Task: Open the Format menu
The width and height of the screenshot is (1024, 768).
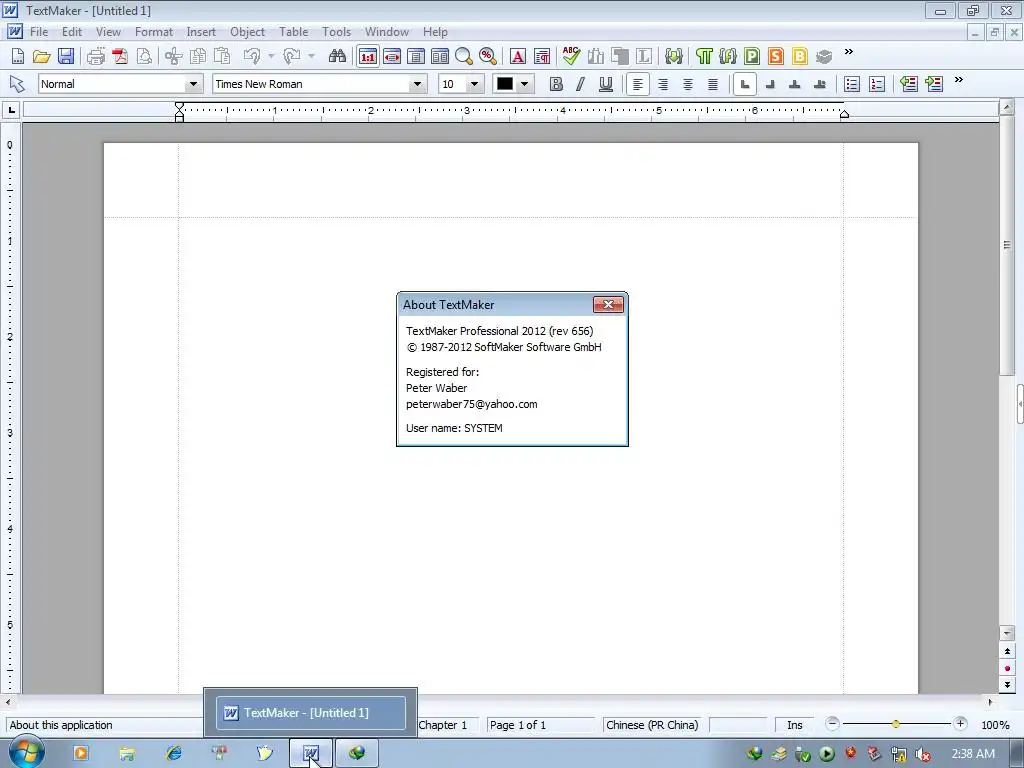Action: tap(153, 31)
